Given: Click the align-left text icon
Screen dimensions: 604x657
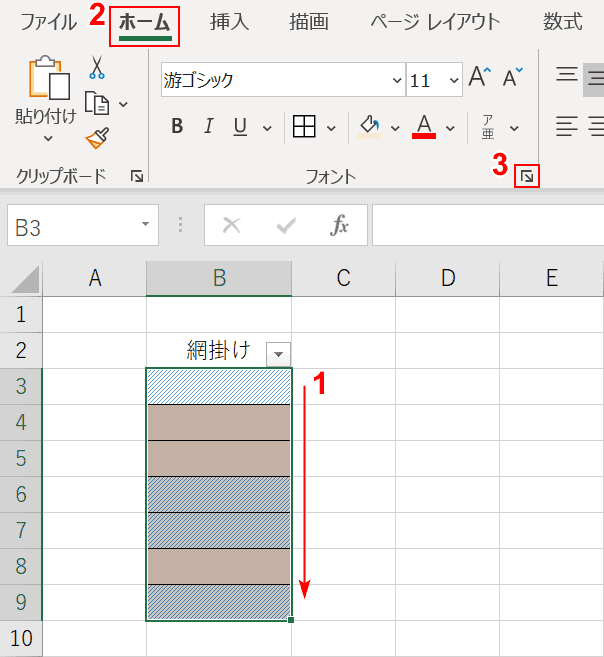Looking at the screenshot, I should pos(567,126).
